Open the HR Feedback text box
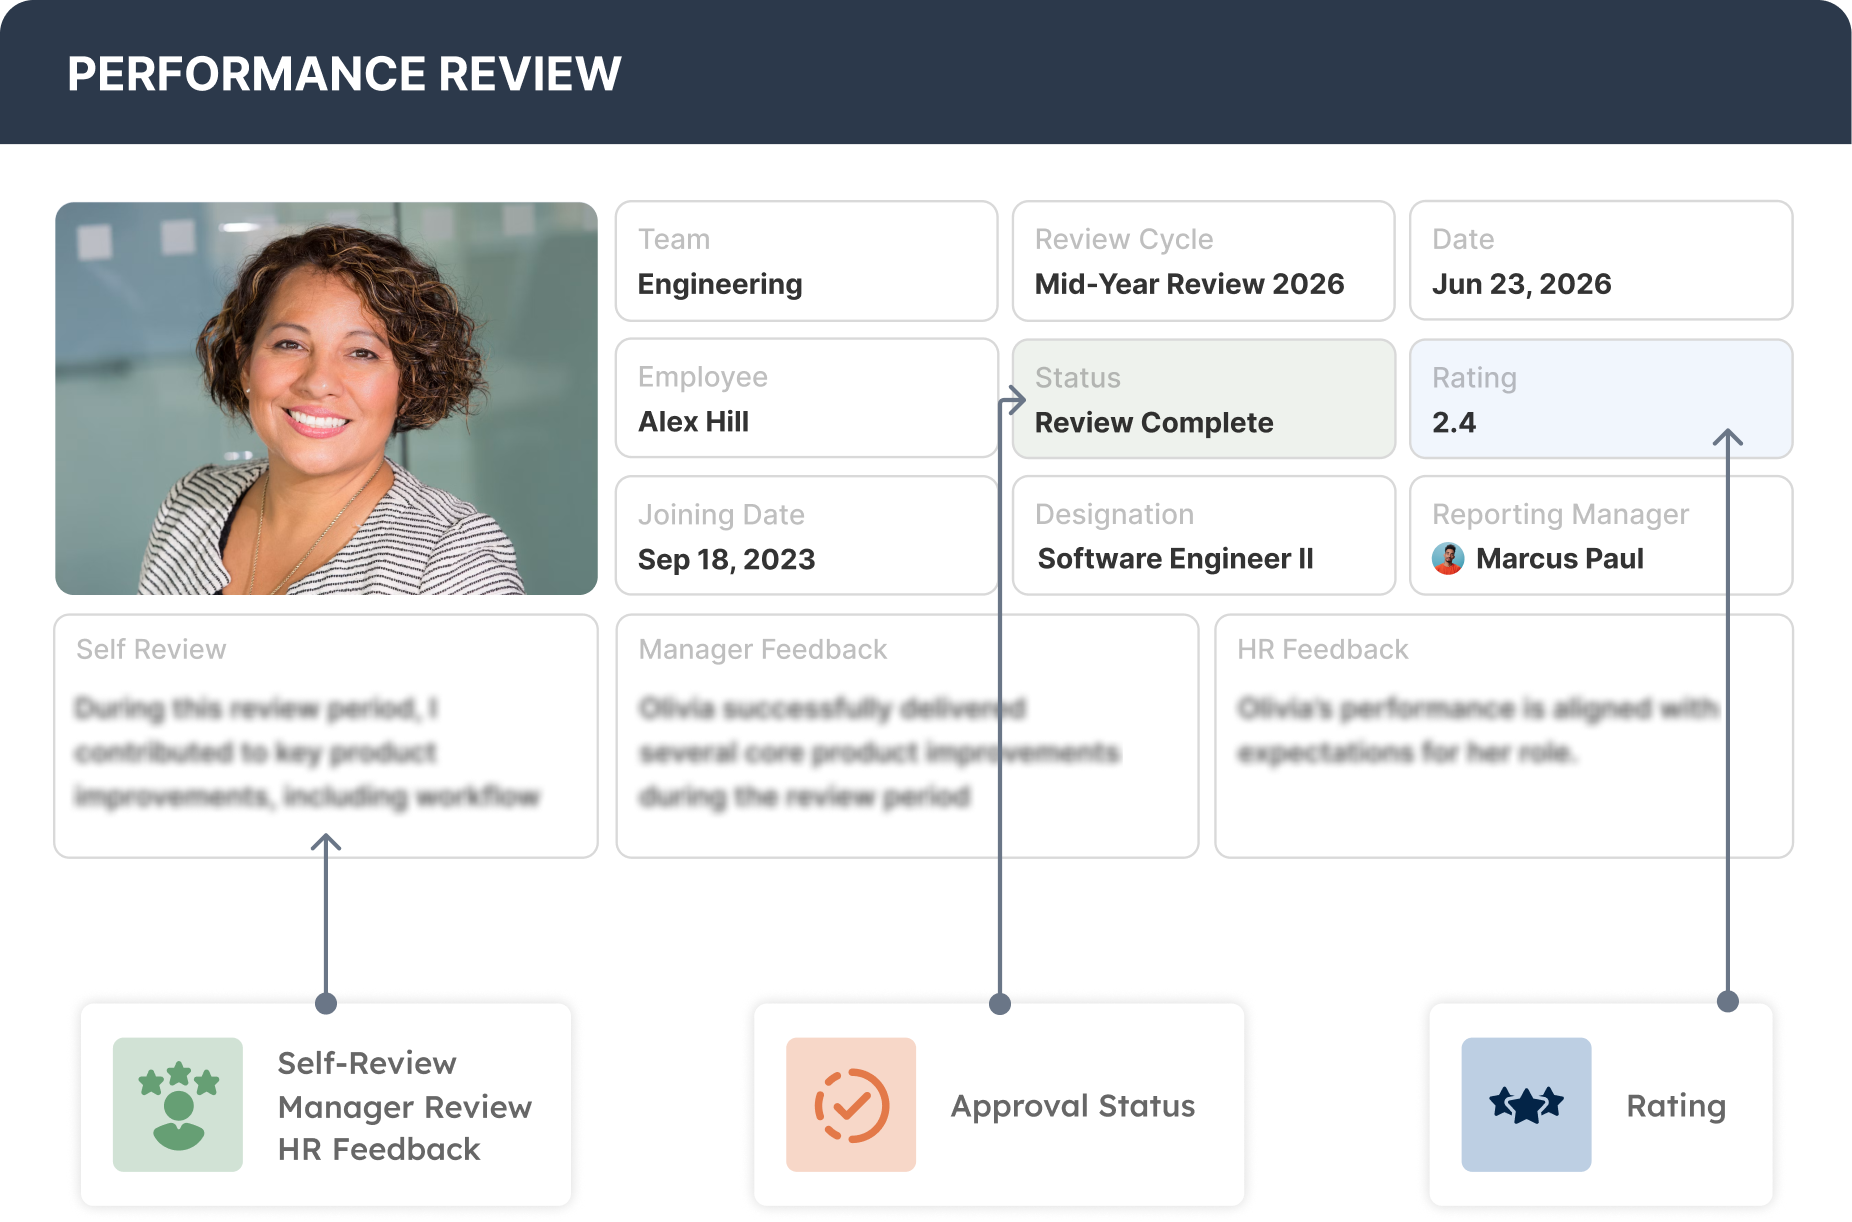The height and width of the screenshot is (1222, 1852). point(1503,736)
